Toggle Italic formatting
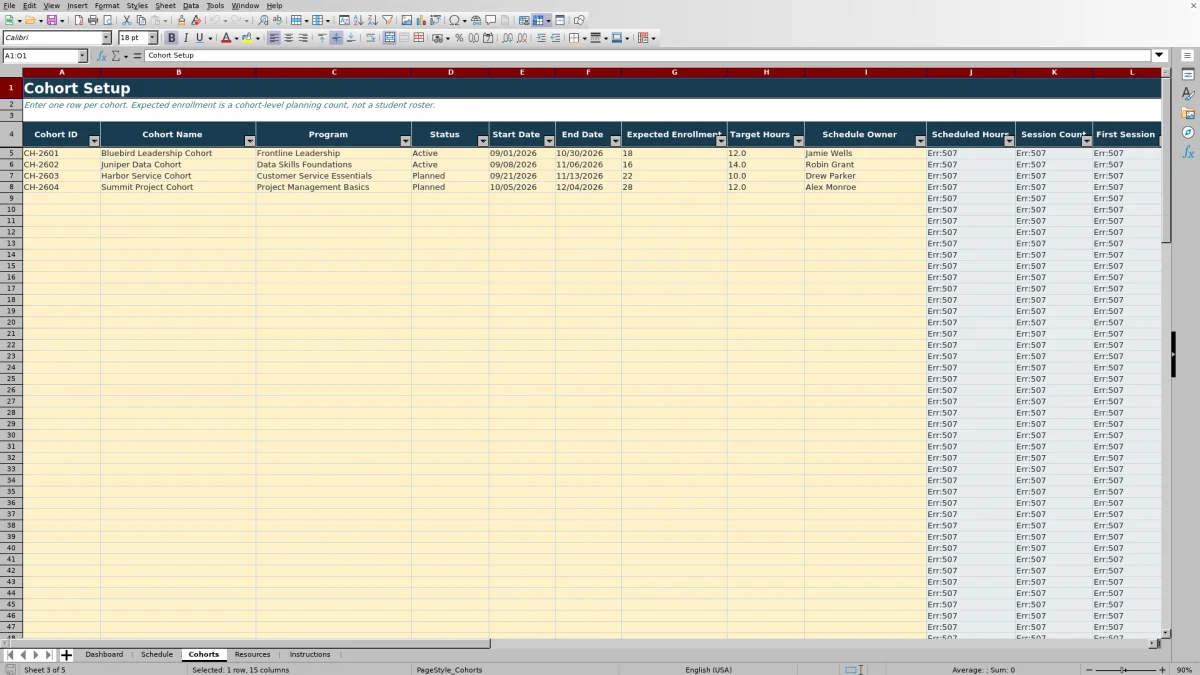Screen dimensions: 1200x675 coord(185,38)
